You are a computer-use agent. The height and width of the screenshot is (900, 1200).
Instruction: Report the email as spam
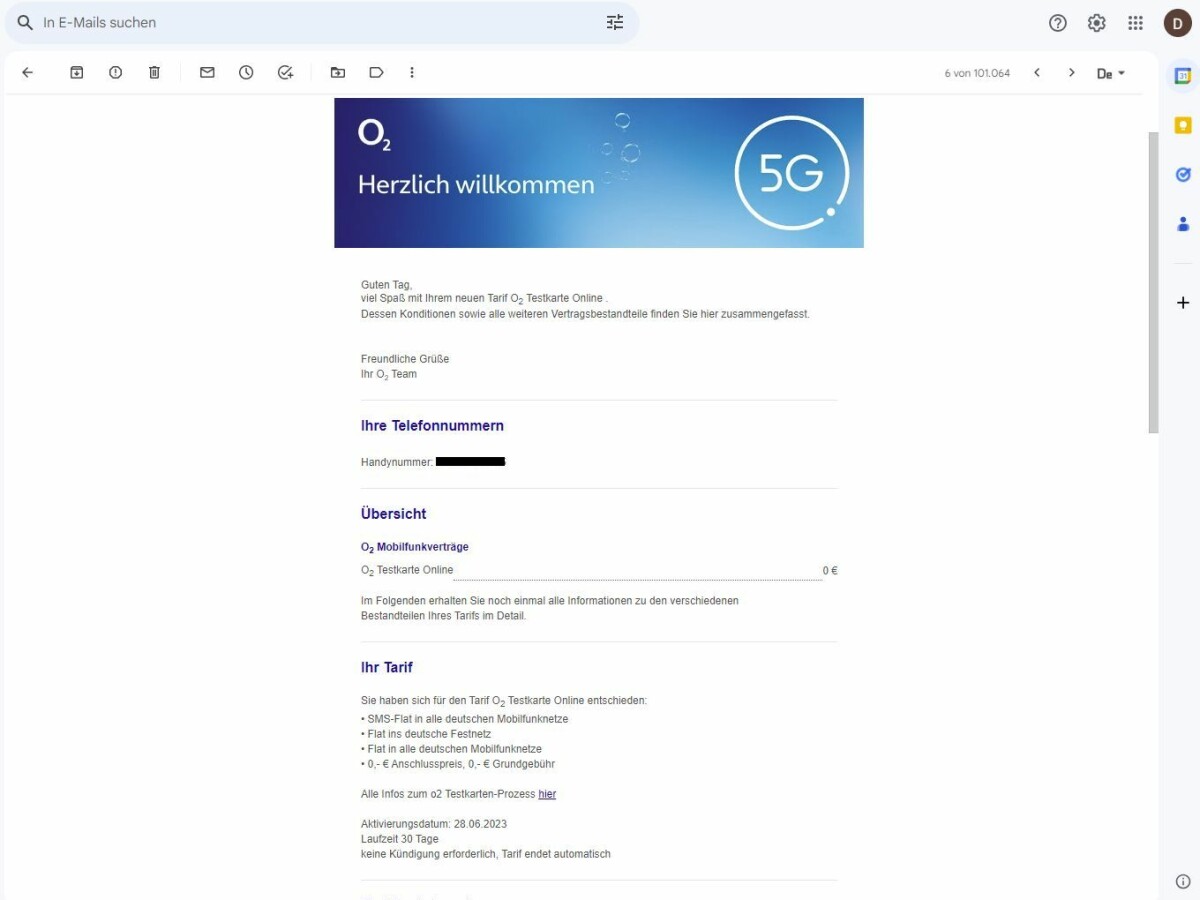coord(115,72)
